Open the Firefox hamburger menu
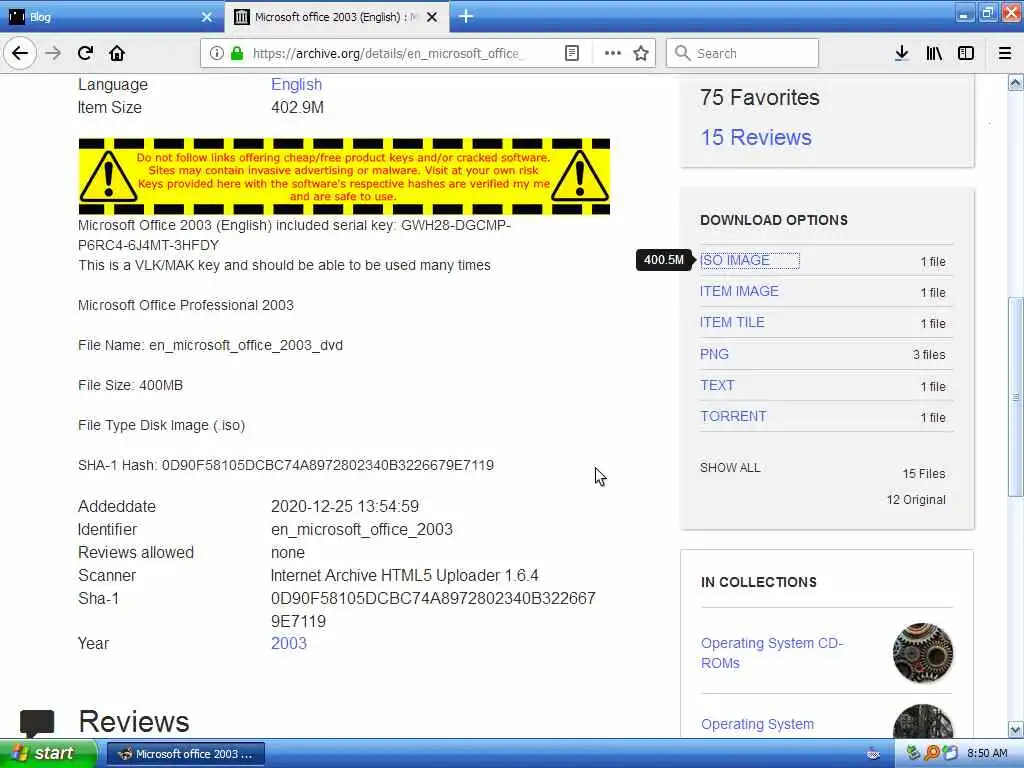Screen dimensions: 1024x768 [1005, 53]
